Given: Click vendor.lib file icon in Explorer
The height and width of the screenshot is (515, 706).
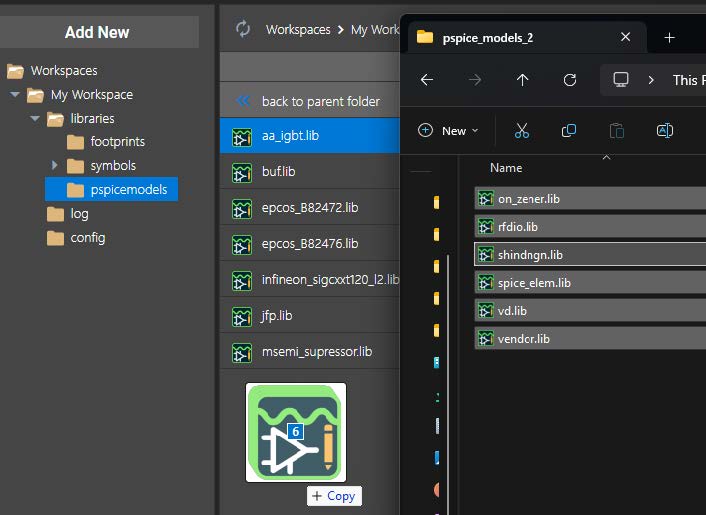Looking at the screenshot, I should (485, 338).
